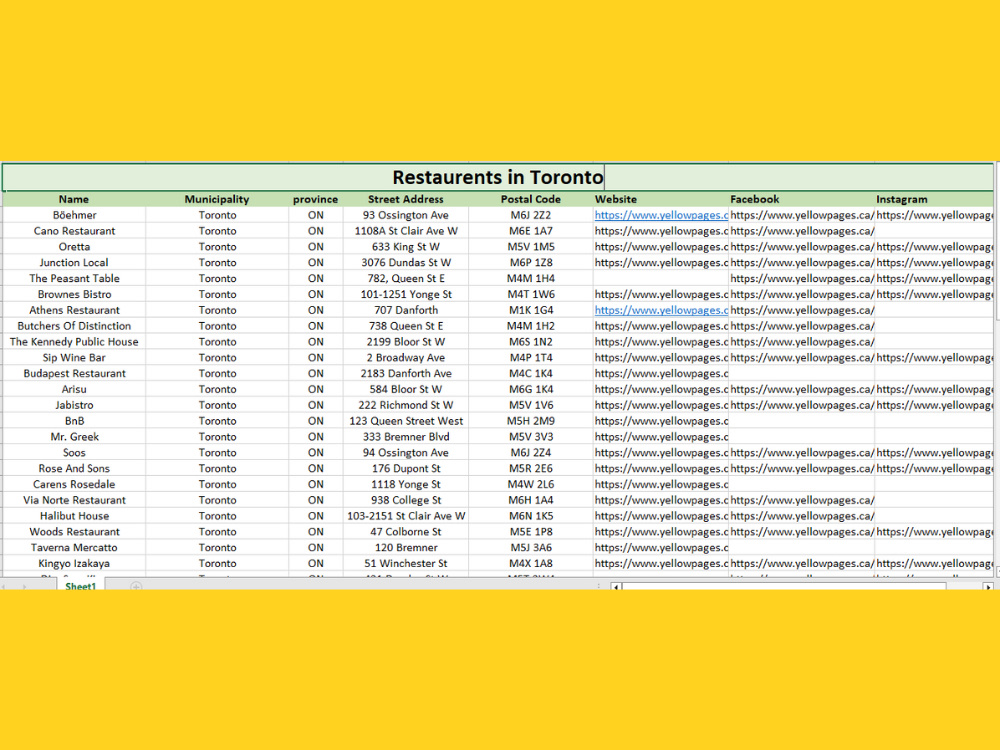Select the Municipality header cell
Screen dimensions: 1000x750
coord(217,199)
